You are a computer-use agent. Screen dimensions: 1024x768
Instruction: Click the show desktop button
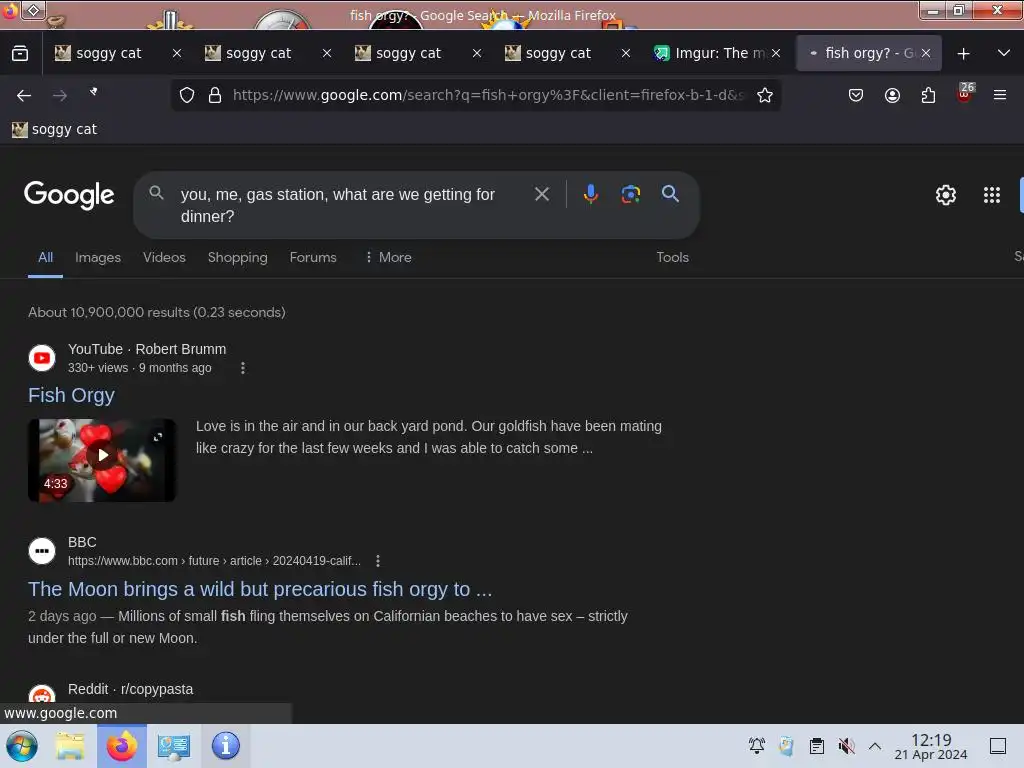[x=998, y=746]
